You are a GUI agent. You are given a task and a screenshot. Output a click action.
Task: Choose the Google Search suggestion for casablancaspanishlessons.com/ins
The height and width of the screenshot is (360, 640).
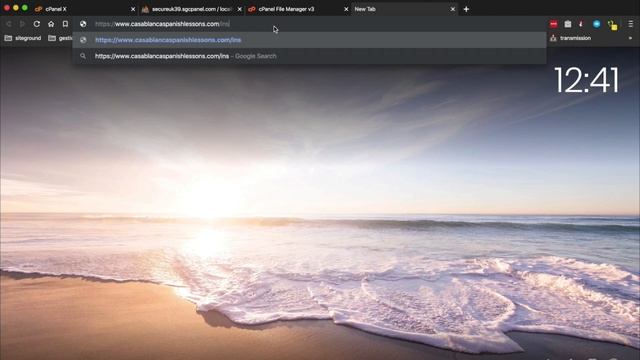pyautogui.click(x=309, y=56)
